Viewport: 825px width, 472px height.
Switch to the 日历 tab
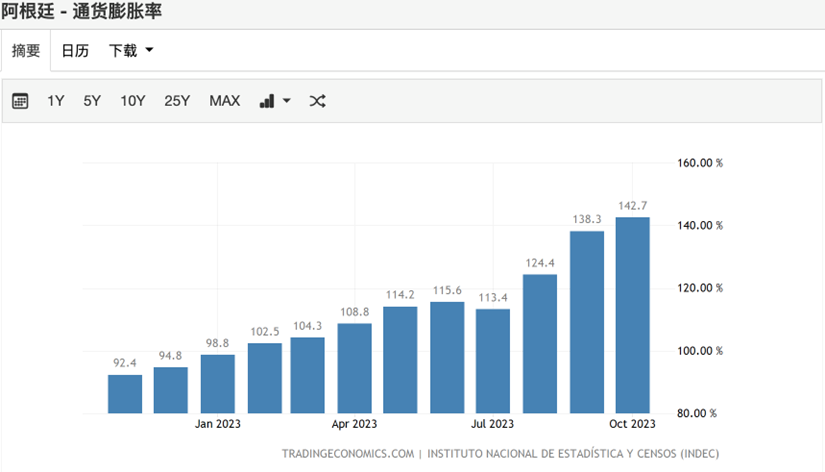point(75,51)
